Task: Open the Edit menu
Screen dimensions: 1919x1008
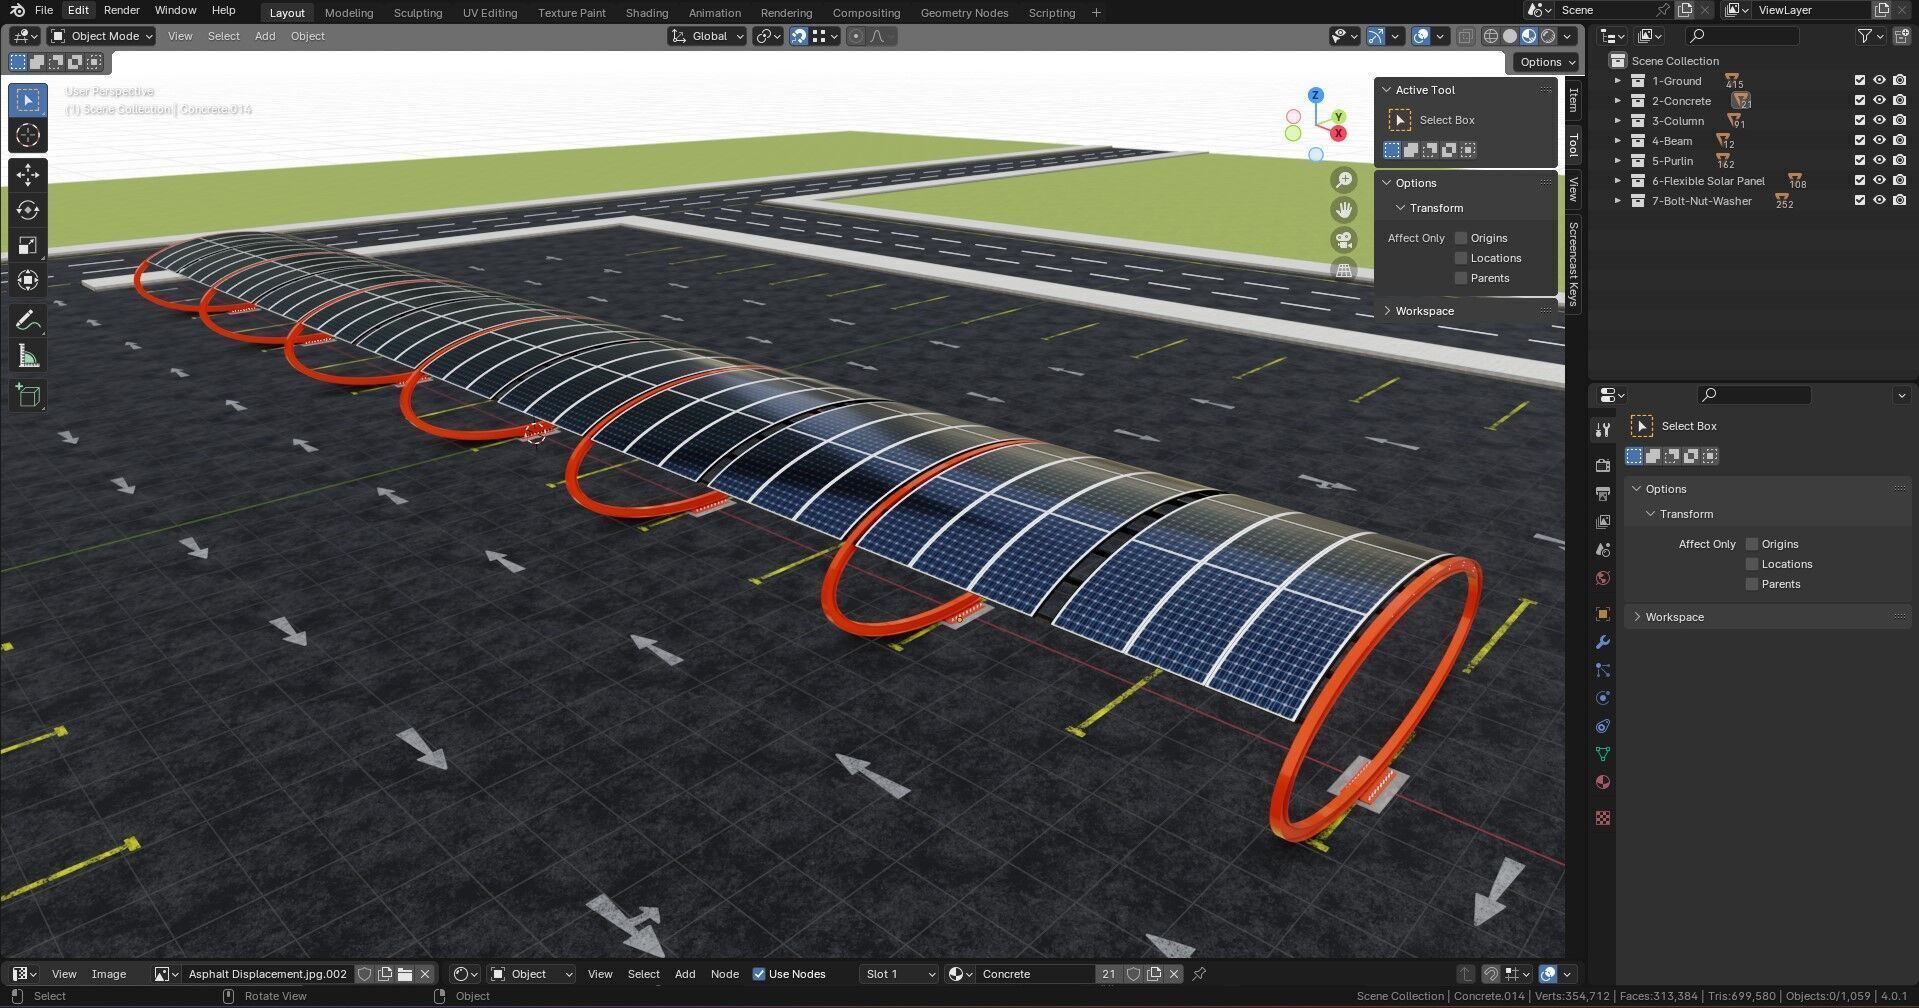Action: pyautogui.click(x=78, y=10)
